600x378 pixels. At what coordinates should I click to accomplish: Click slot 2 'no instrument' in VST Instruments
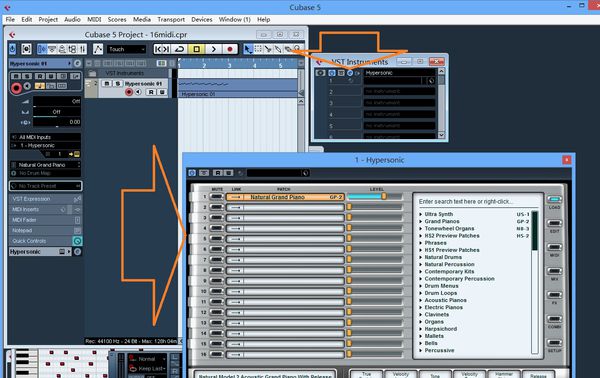point(399,91)
